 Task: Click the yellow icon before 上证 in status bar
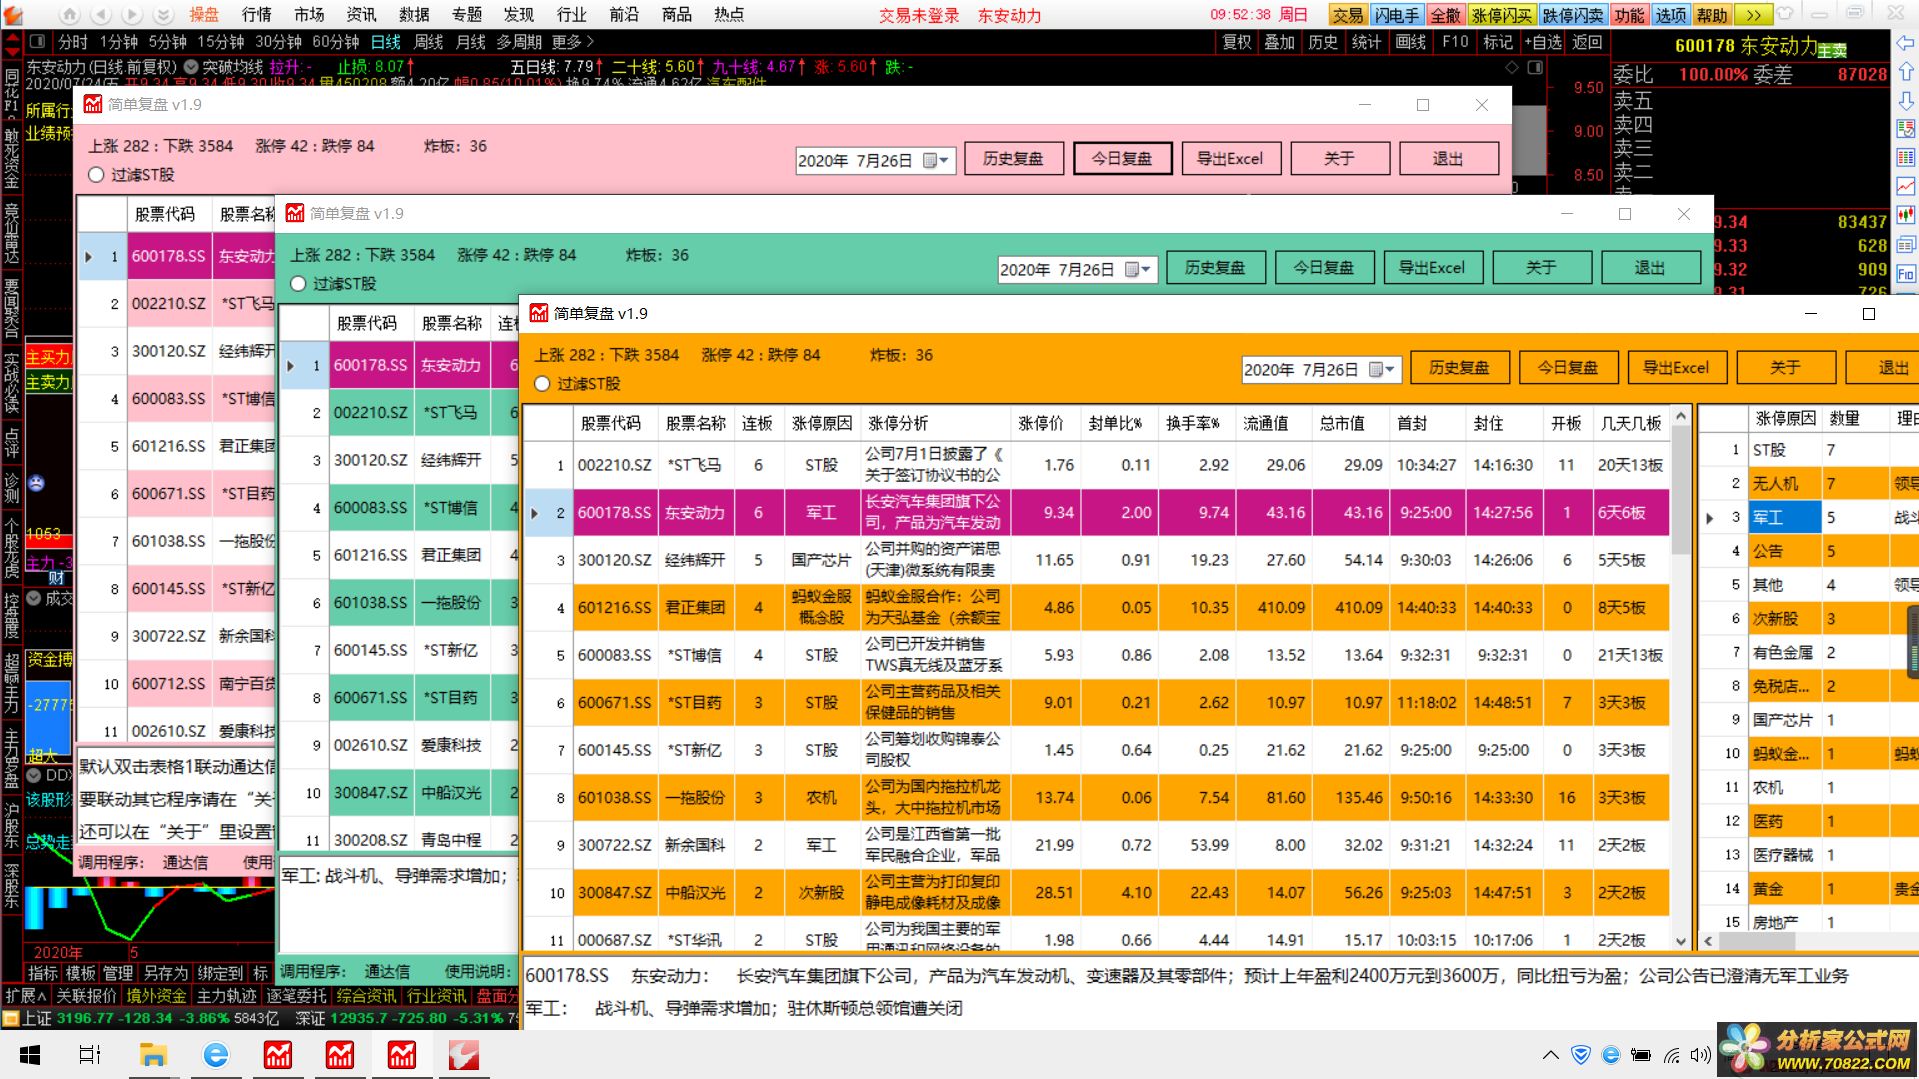11,1018
